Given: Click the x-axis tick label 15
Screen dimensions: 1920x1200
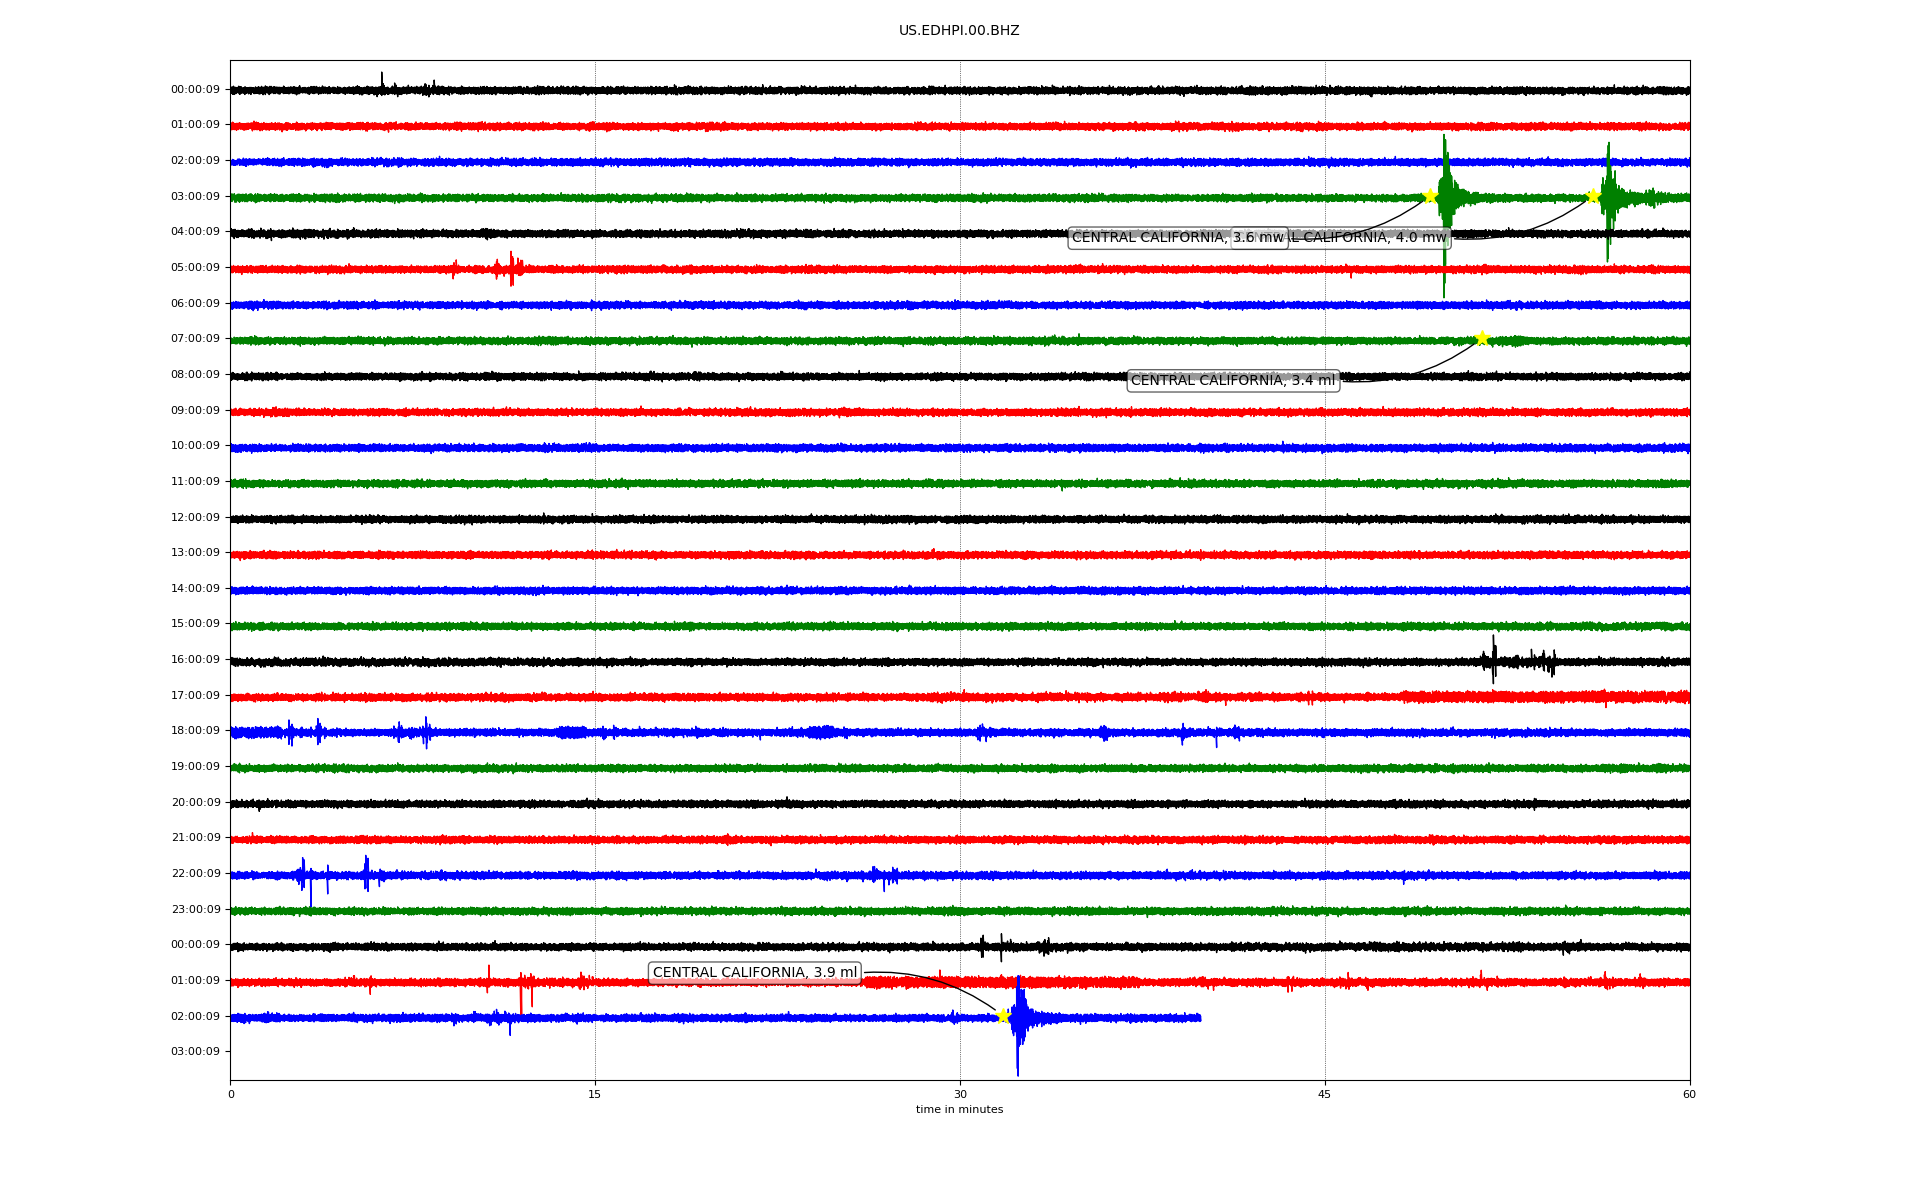Looking at the screenshot, I should pos(595,1095).
